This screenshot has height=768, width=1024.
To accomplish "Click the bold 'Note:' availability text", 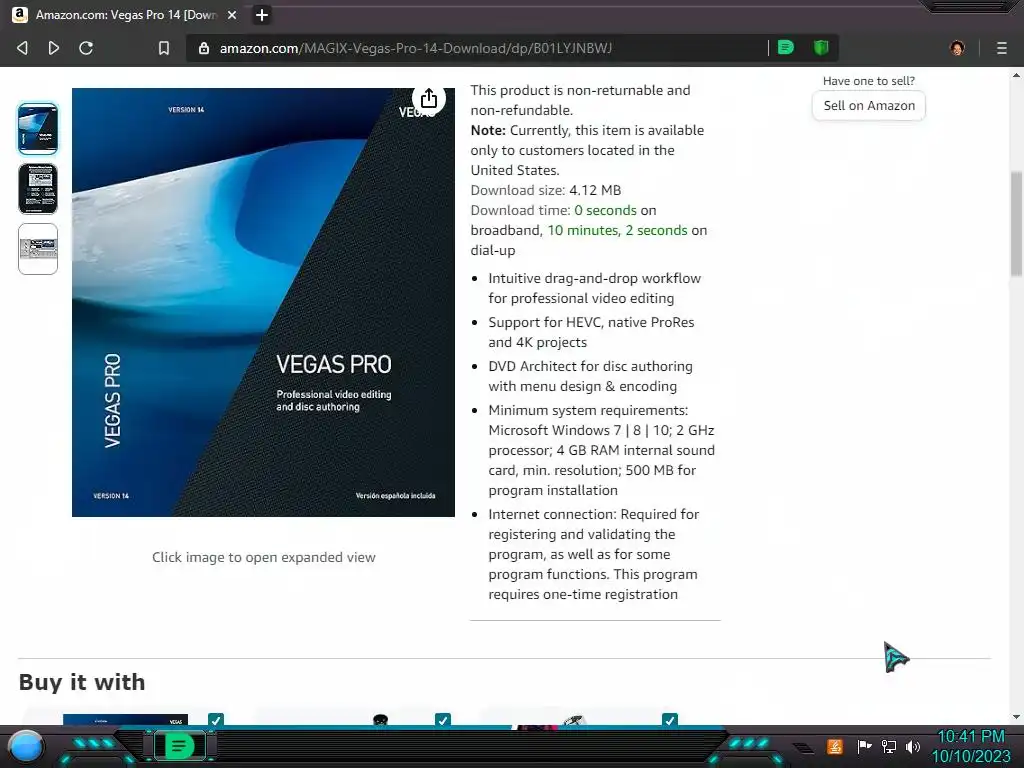I will [x=488, y=130].
